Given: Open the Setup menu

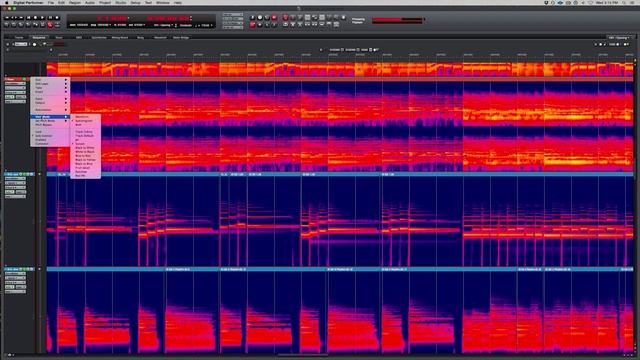Looking at the screenshot, I should [x=136, y=2].
